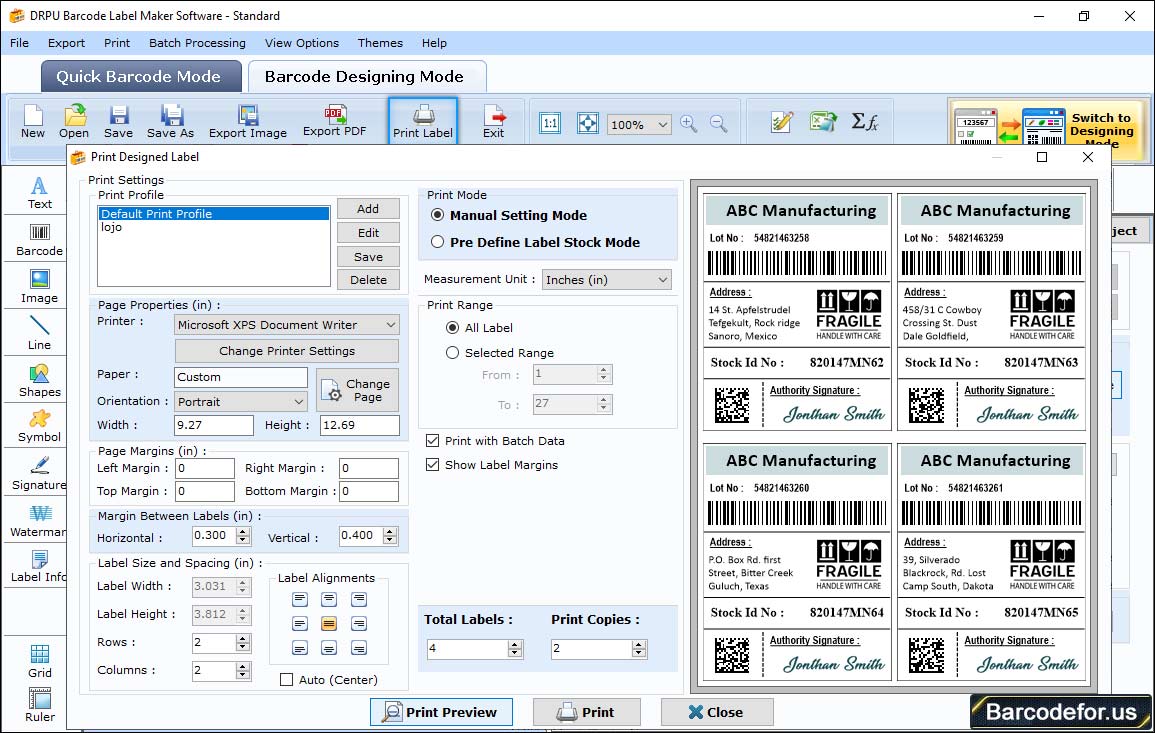Click the sigma formula icon
Image resolution: width=1155 pixels, height=733 pixels.
coord(864,122)
